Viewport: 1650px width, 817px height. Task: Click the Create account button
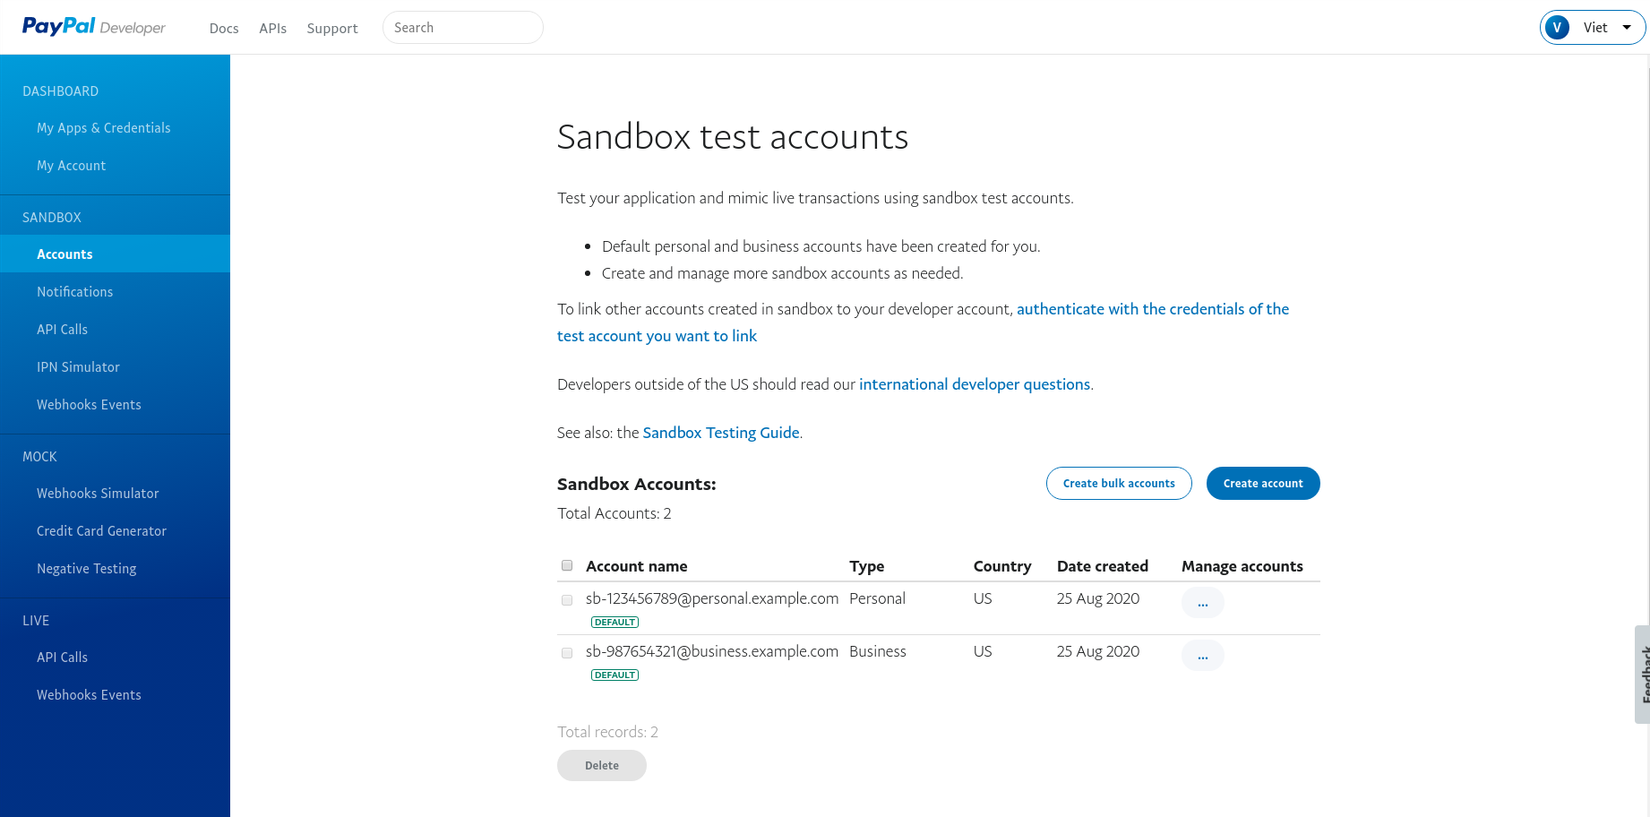pyautogui.click(x=1262, y=483)
